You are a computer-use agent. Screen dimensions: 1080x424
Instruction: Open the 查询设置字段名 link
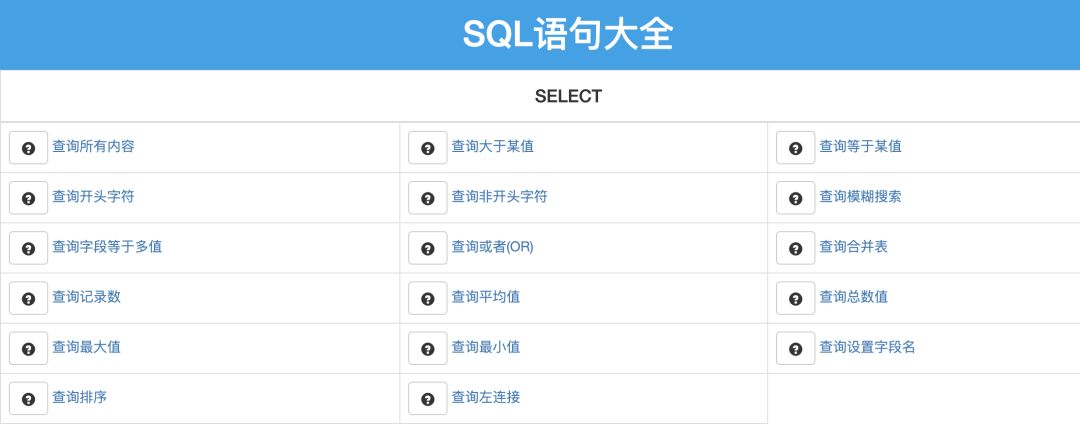tap(867, 347)
